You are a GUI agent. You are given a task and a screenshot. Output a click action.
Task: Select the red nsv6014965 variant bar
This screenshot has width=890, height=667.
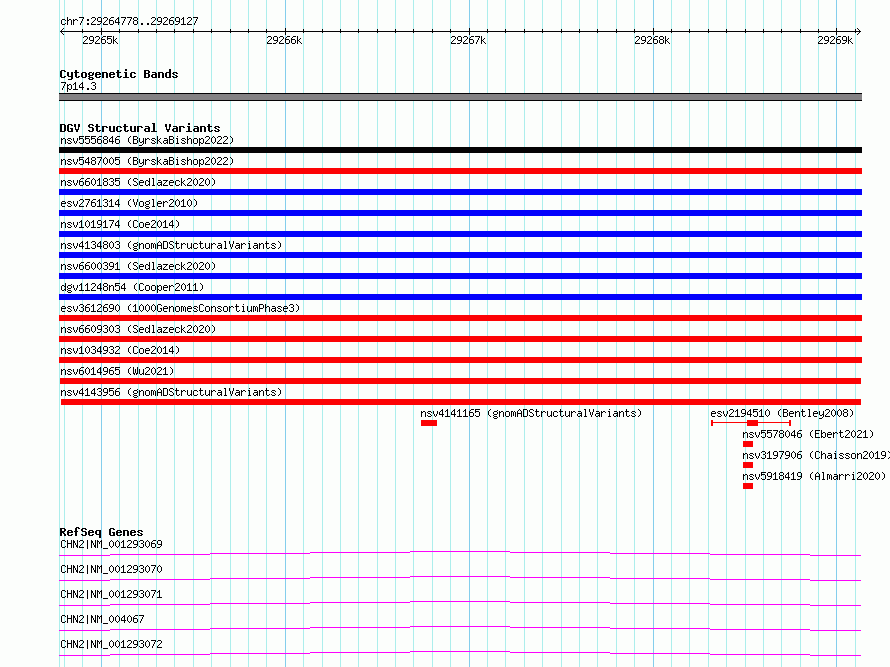point(460,381)
